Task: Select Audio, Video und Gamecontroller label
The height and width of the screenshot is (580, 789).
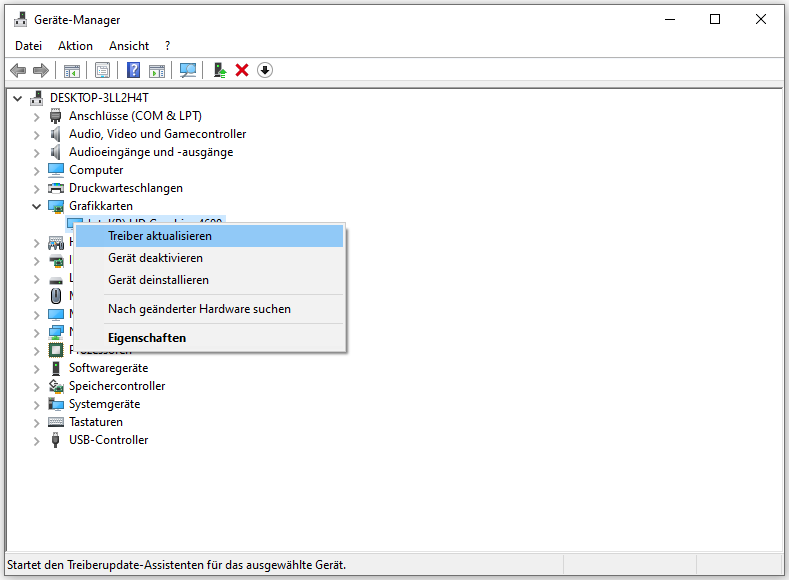Action: click(157, 134)
